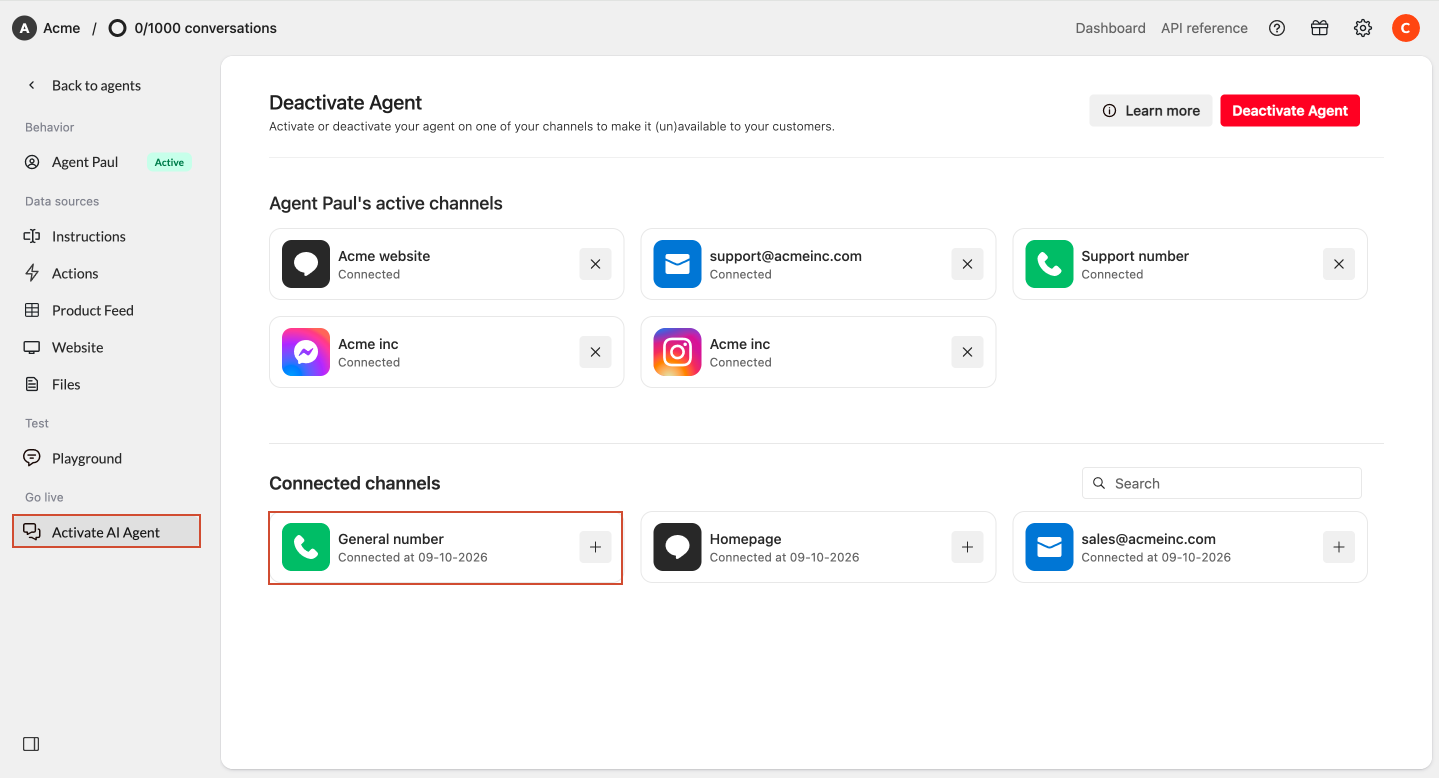Select Activate AI Agent in sidebar
This screenshot has height=778, width=1439.
pyautogui.click(x=106, y=532)
